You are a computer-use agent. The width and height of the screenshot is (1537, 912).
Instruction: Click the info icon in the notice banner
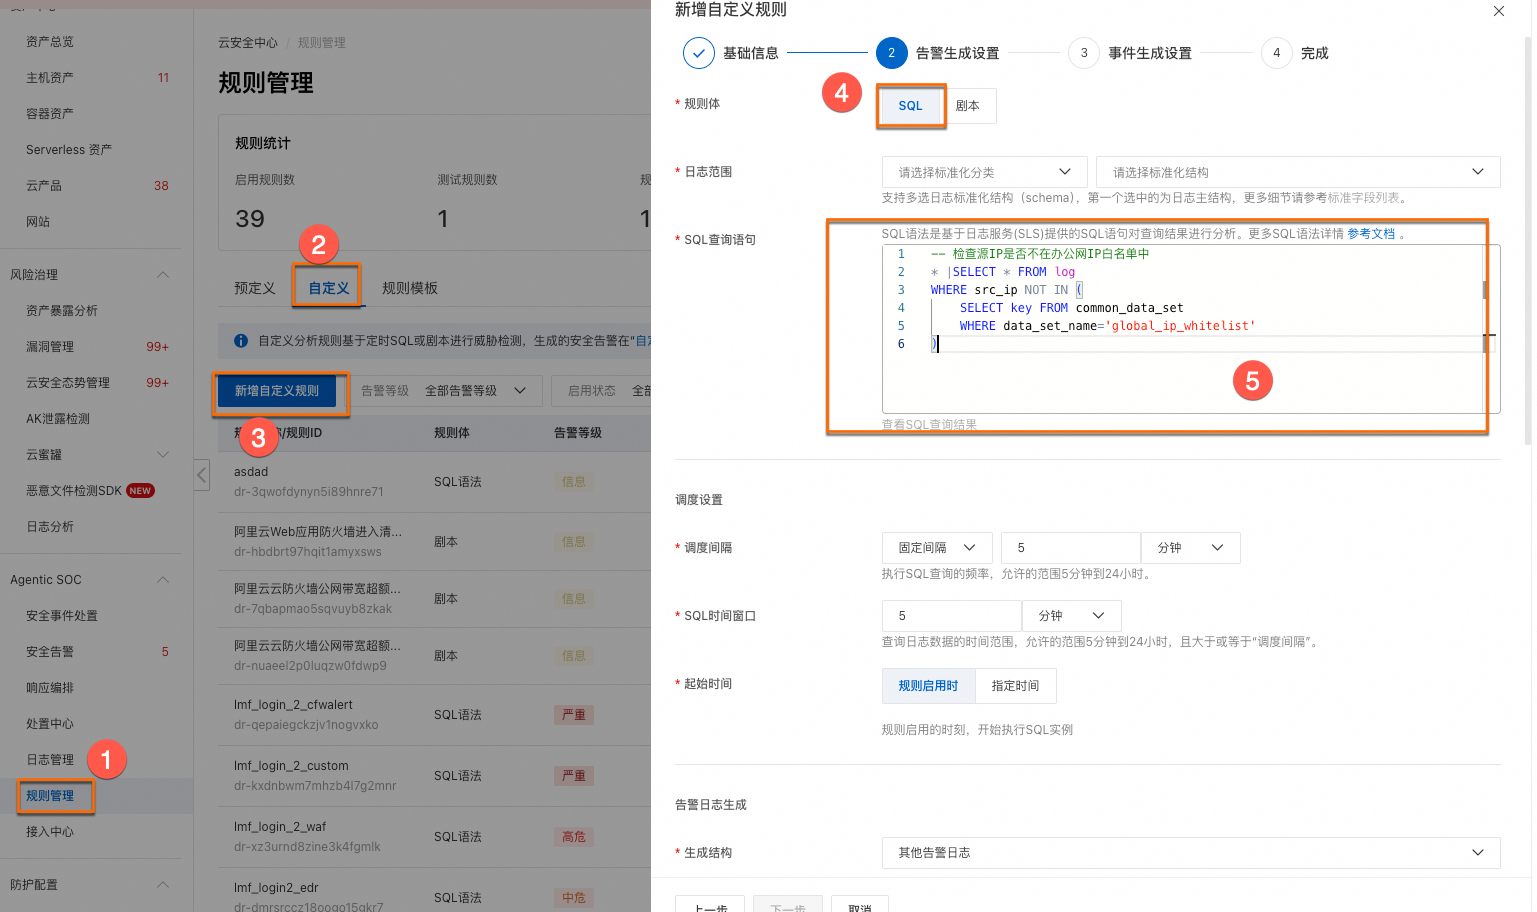tap(241, 341)
